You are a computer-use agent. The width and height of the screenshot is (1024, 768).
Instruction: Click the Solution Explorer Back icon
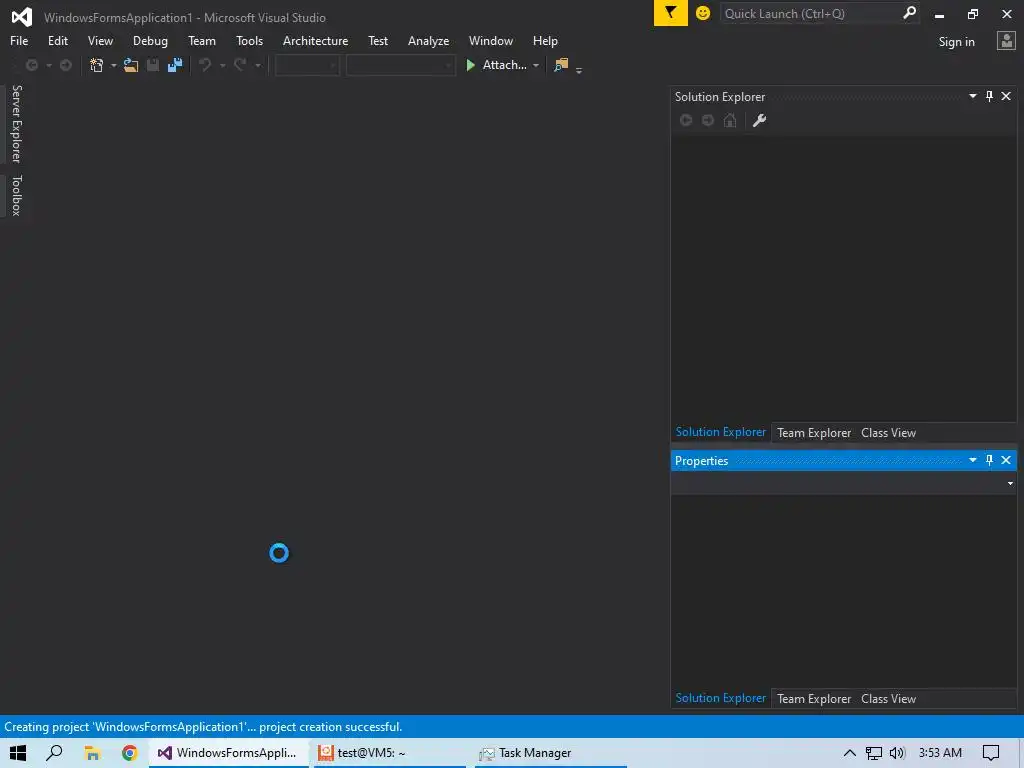pos(686,120)
